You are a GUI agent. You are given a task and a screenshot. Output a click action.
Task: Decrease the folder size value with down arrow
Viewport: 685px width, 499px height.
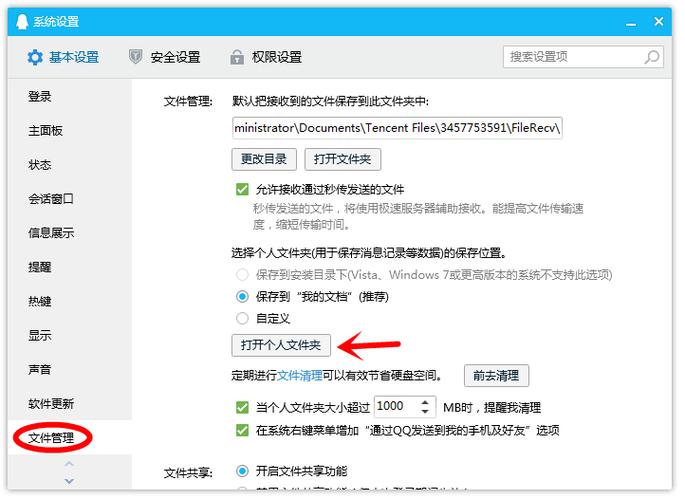pyautogui.click(x=425, y=412)
